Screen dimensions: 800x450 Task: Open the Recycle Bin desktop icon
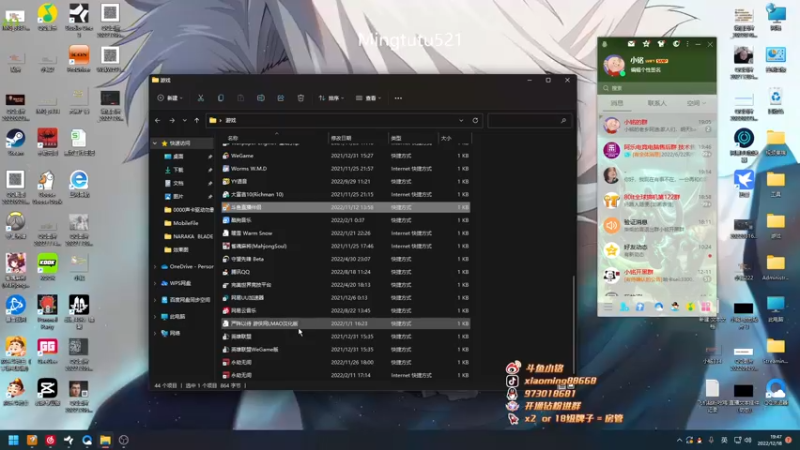[776, 101]
